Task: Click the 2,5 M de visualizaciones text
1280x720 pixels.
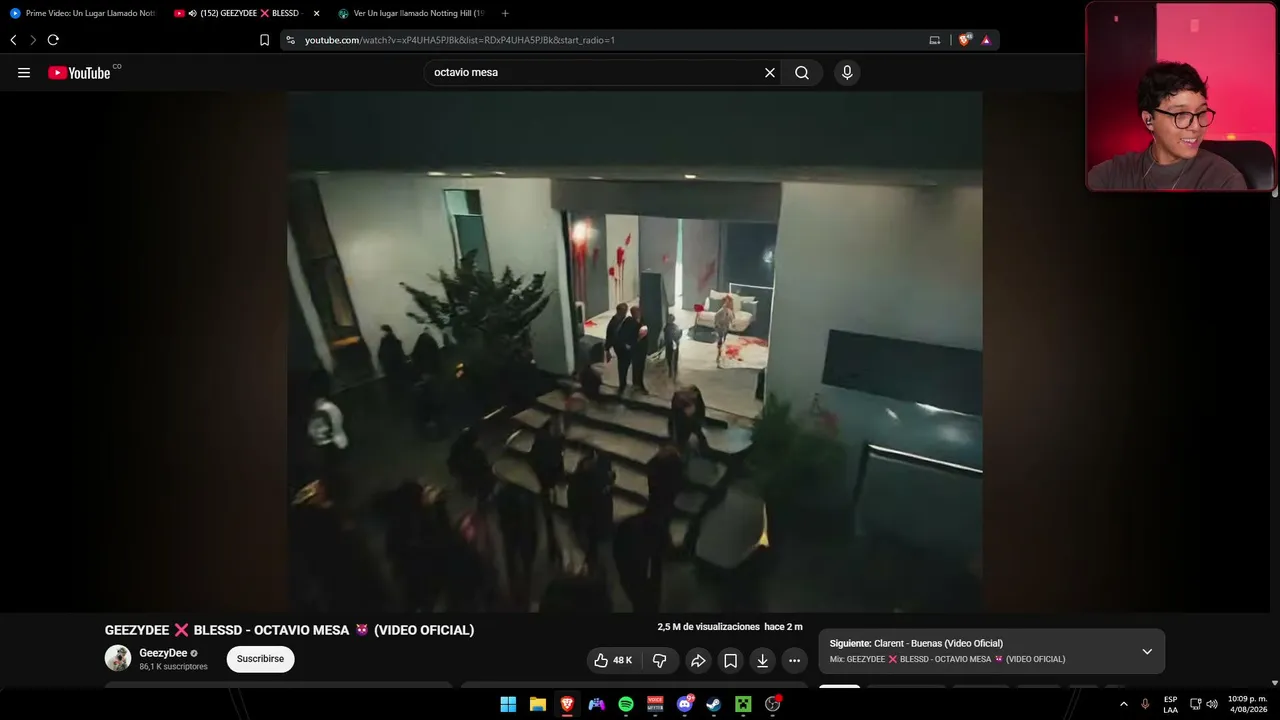Action: [x=709, y=627]
